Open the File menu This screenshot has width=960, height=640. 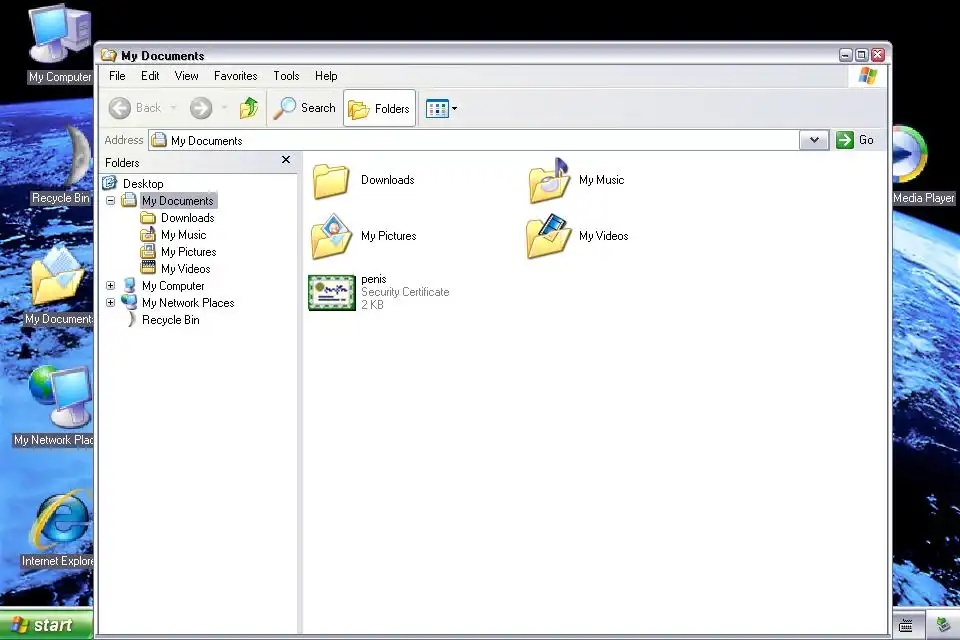pos(117,76)
